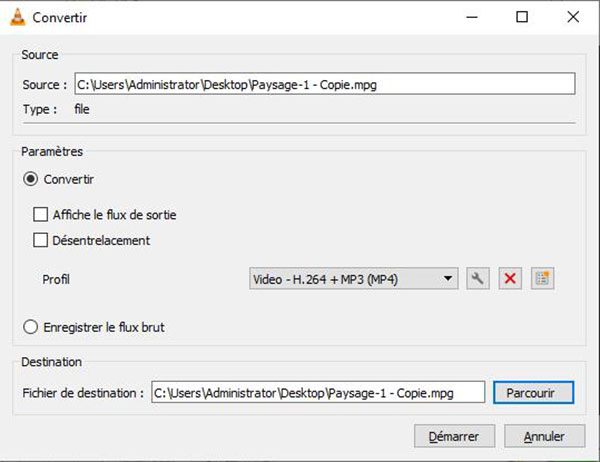Image resolution: width=600 pixels, height=462 pixels.
Task: Select the Convertir radio button
Action: coord(31,180)
